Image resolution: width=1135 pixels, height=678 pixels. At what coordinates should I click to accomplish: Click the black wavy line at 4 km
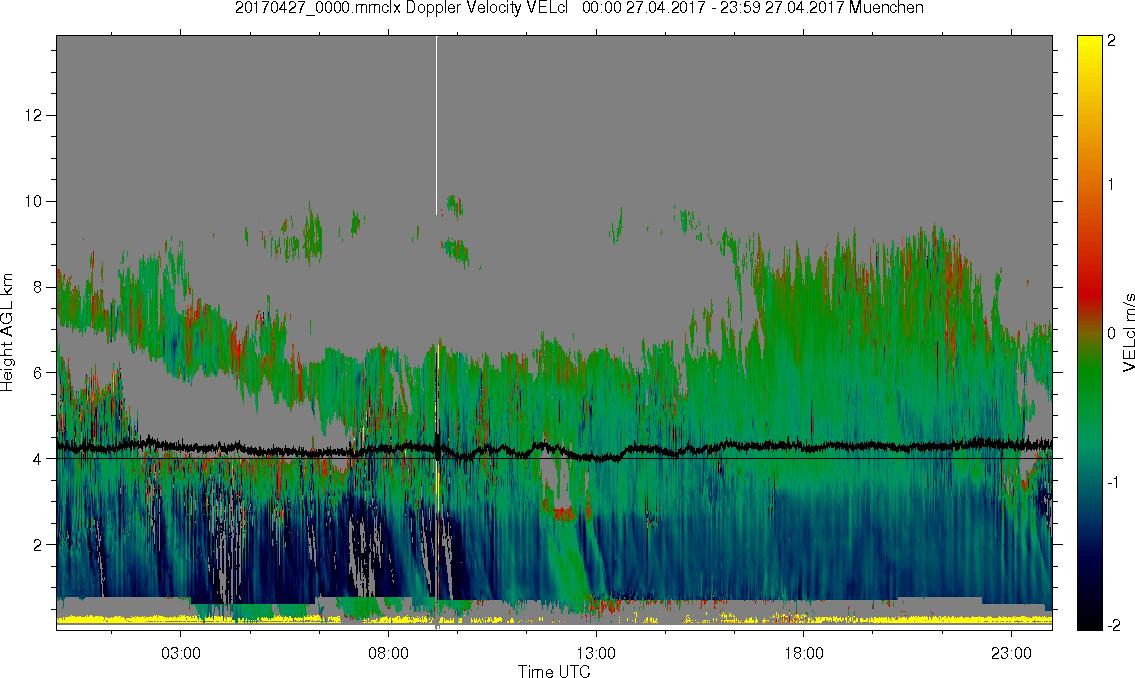coord(554,449)
